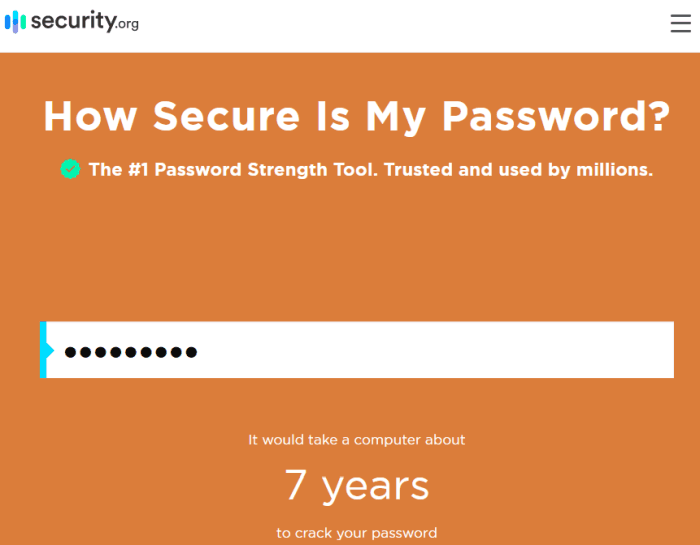
Task: Click the "to crack your password" text
Action: click(x=356, y=533)
